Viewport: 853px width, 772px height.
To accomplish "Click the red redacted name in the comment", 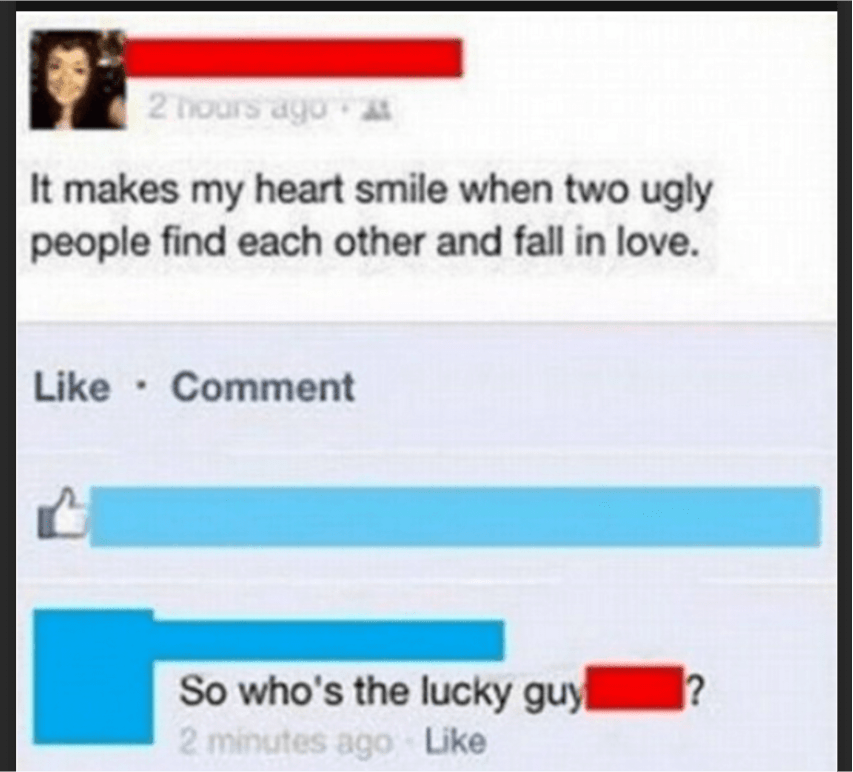I will pyautogui.click(x=634, y=688).
